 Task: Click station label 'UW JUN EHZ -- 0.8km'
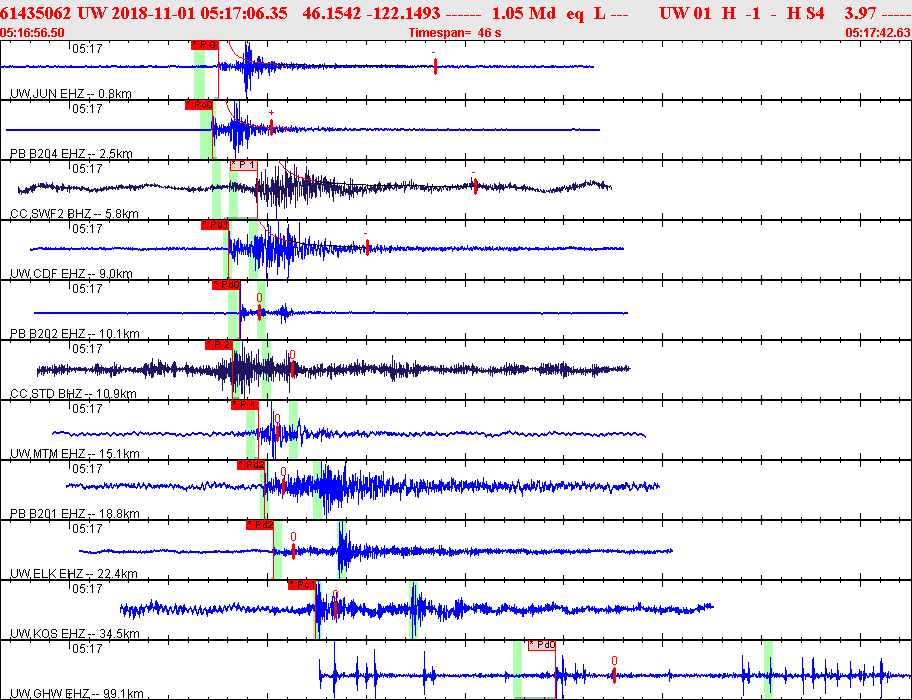(x=71, y=94)
